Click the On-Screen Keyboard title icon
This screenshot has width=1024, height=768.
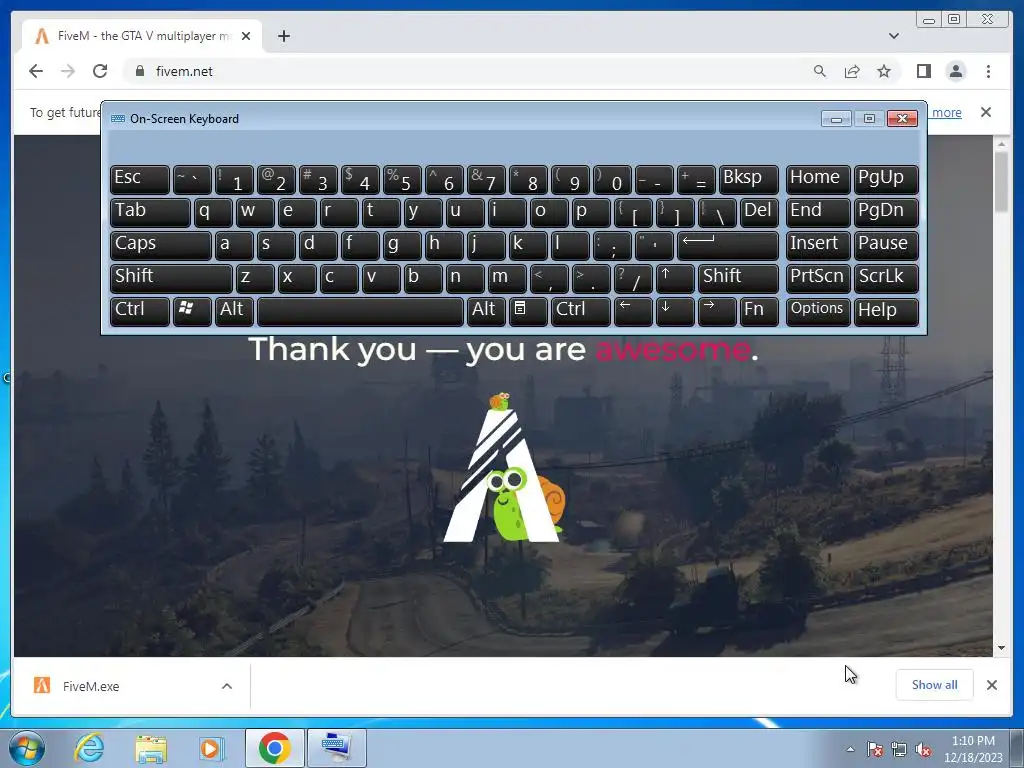(x=118, y=119)
